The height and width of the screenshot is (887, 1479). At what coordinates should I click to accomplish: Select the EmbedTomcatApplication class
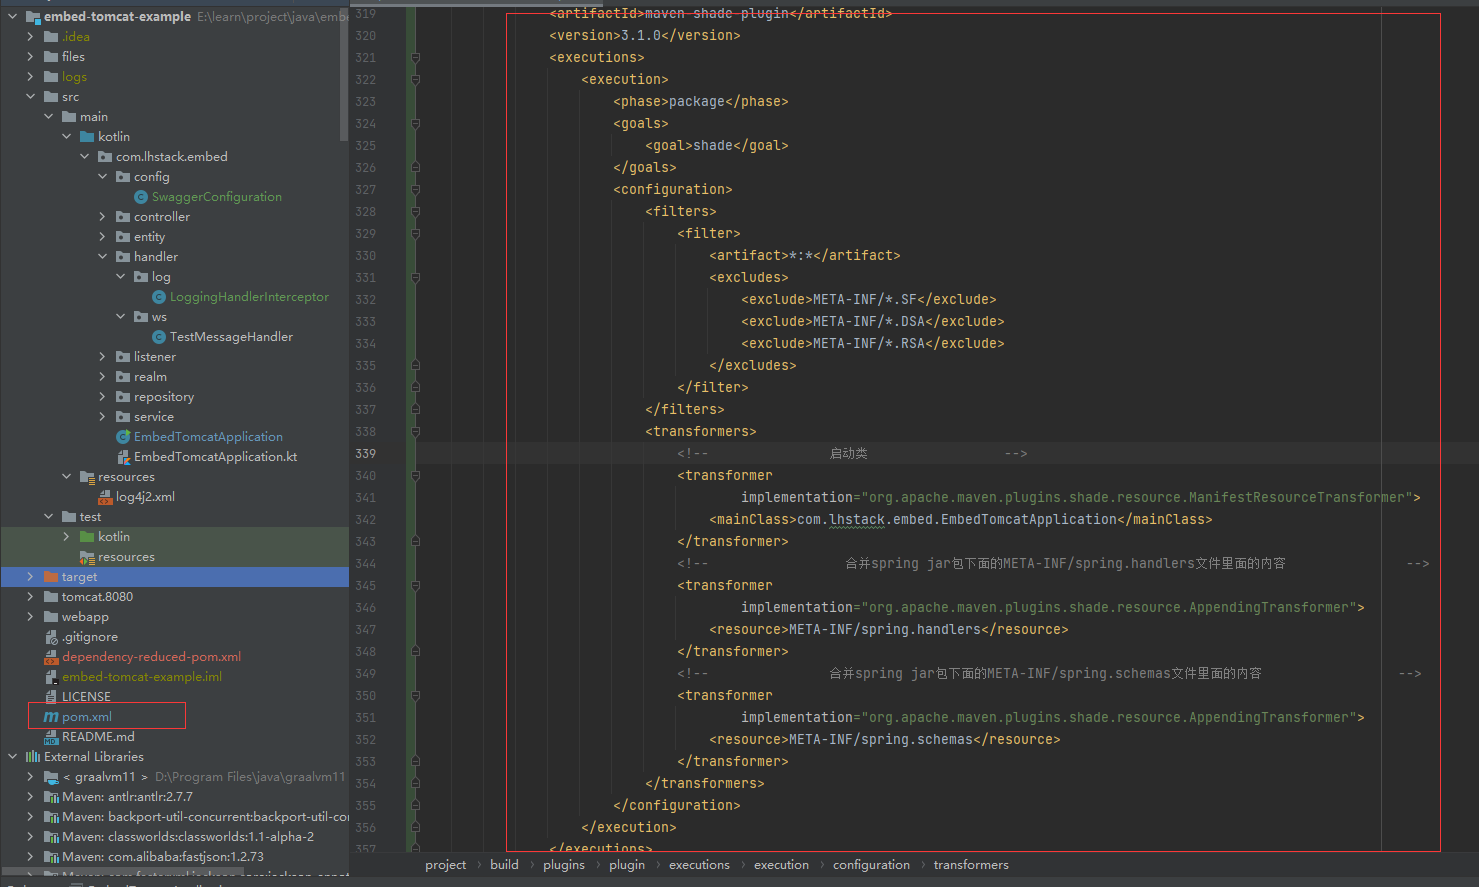click(x=208, y=437)
